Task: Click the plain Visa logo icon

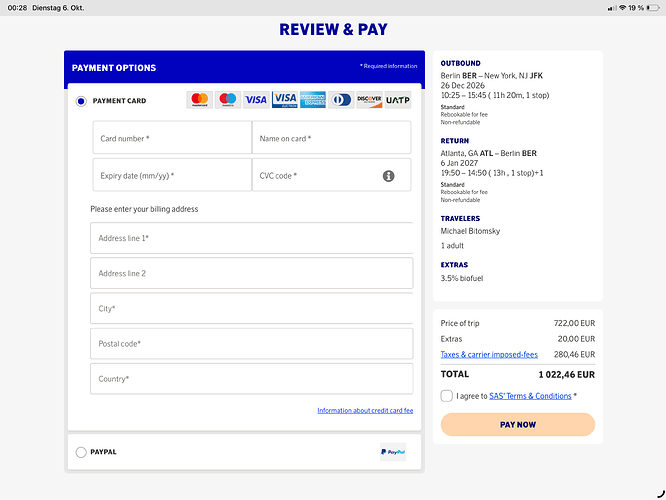Action: click(256, 100)
